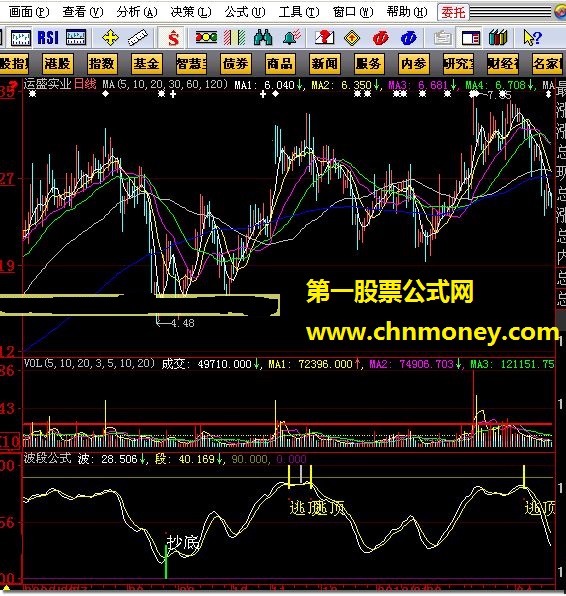566x596 pixels.
Task: Toggle the red S dollar icon
Action: (x=173, y=38)
